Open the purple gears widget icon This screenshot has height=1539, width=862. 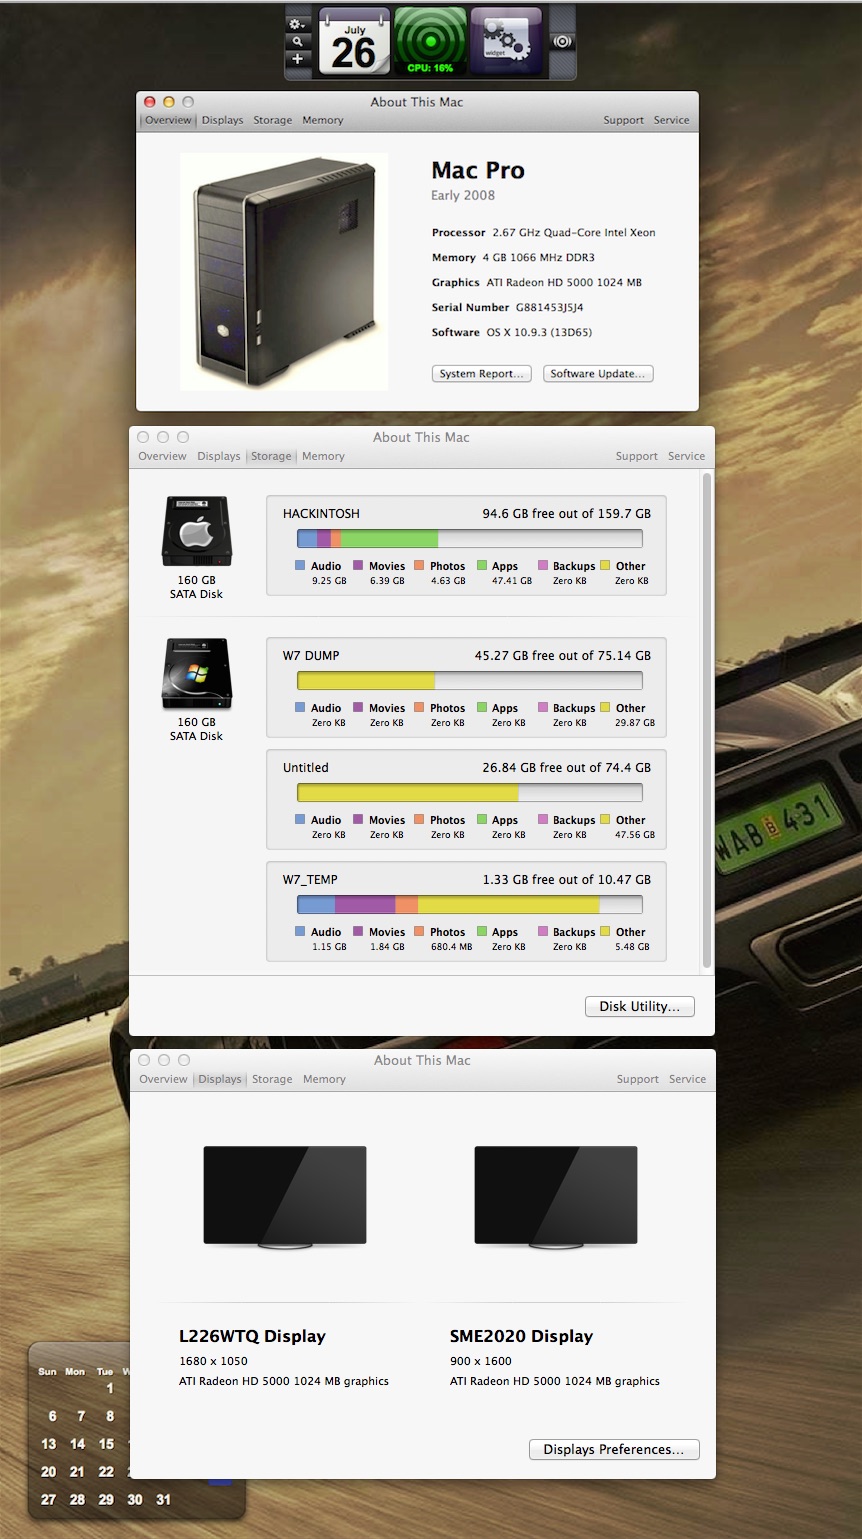(x=506, y=41)
